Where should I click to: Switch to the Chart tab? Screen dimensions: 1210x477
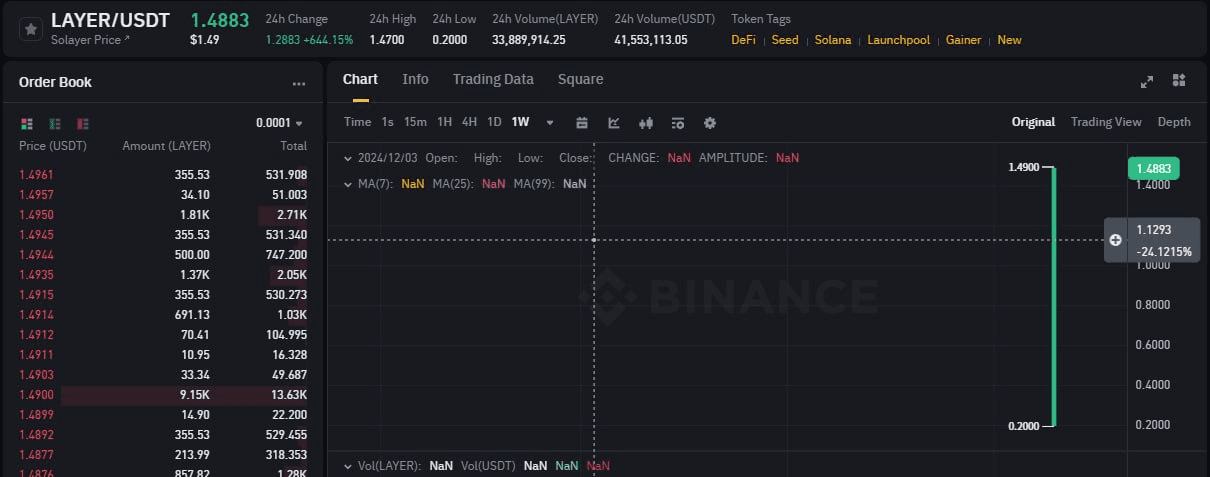tap(360, 79)
